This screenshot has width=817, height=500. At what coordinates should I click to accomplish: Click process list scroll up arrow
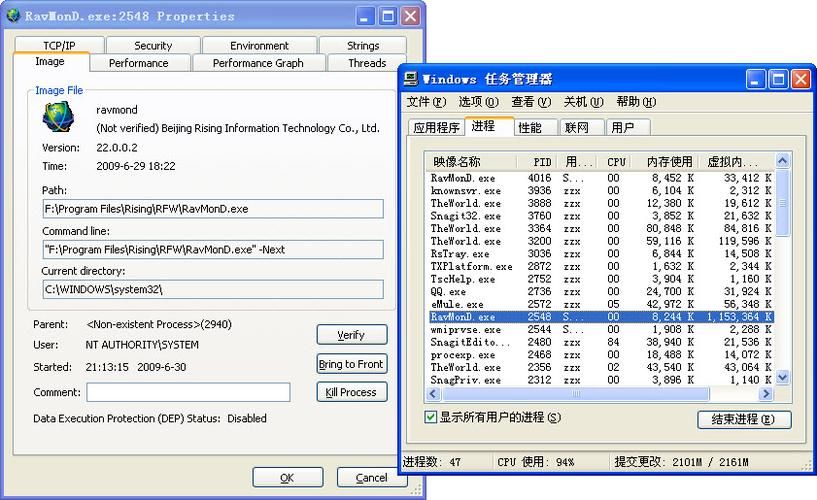pyautogui.click(x=782, y=161)
